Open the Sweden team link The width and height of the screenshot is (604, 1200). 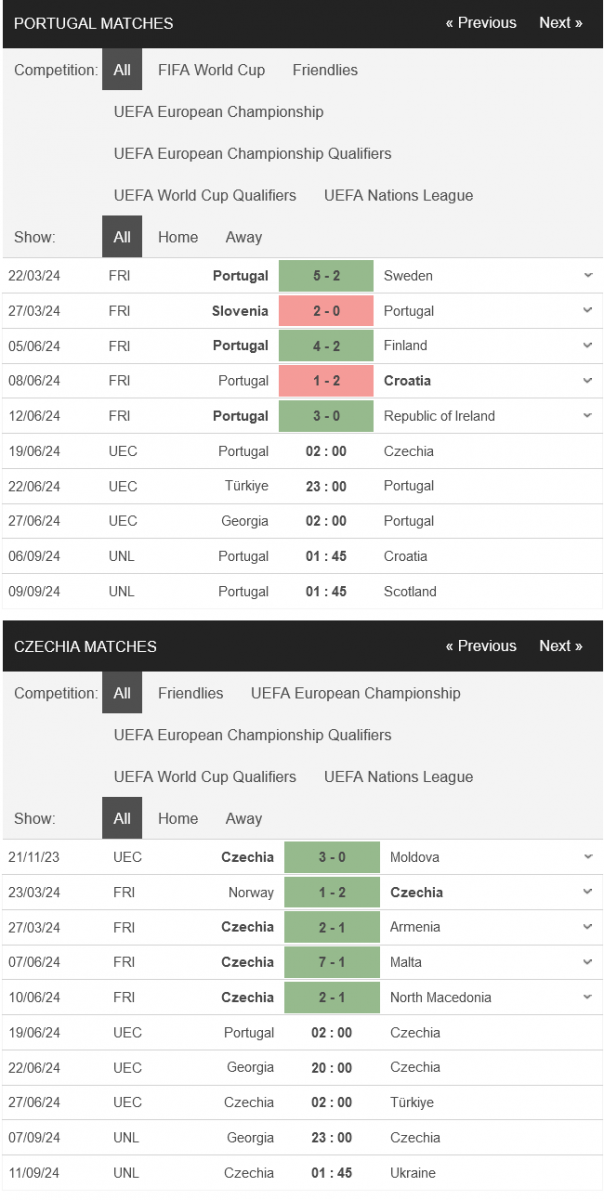coord(408,276)
